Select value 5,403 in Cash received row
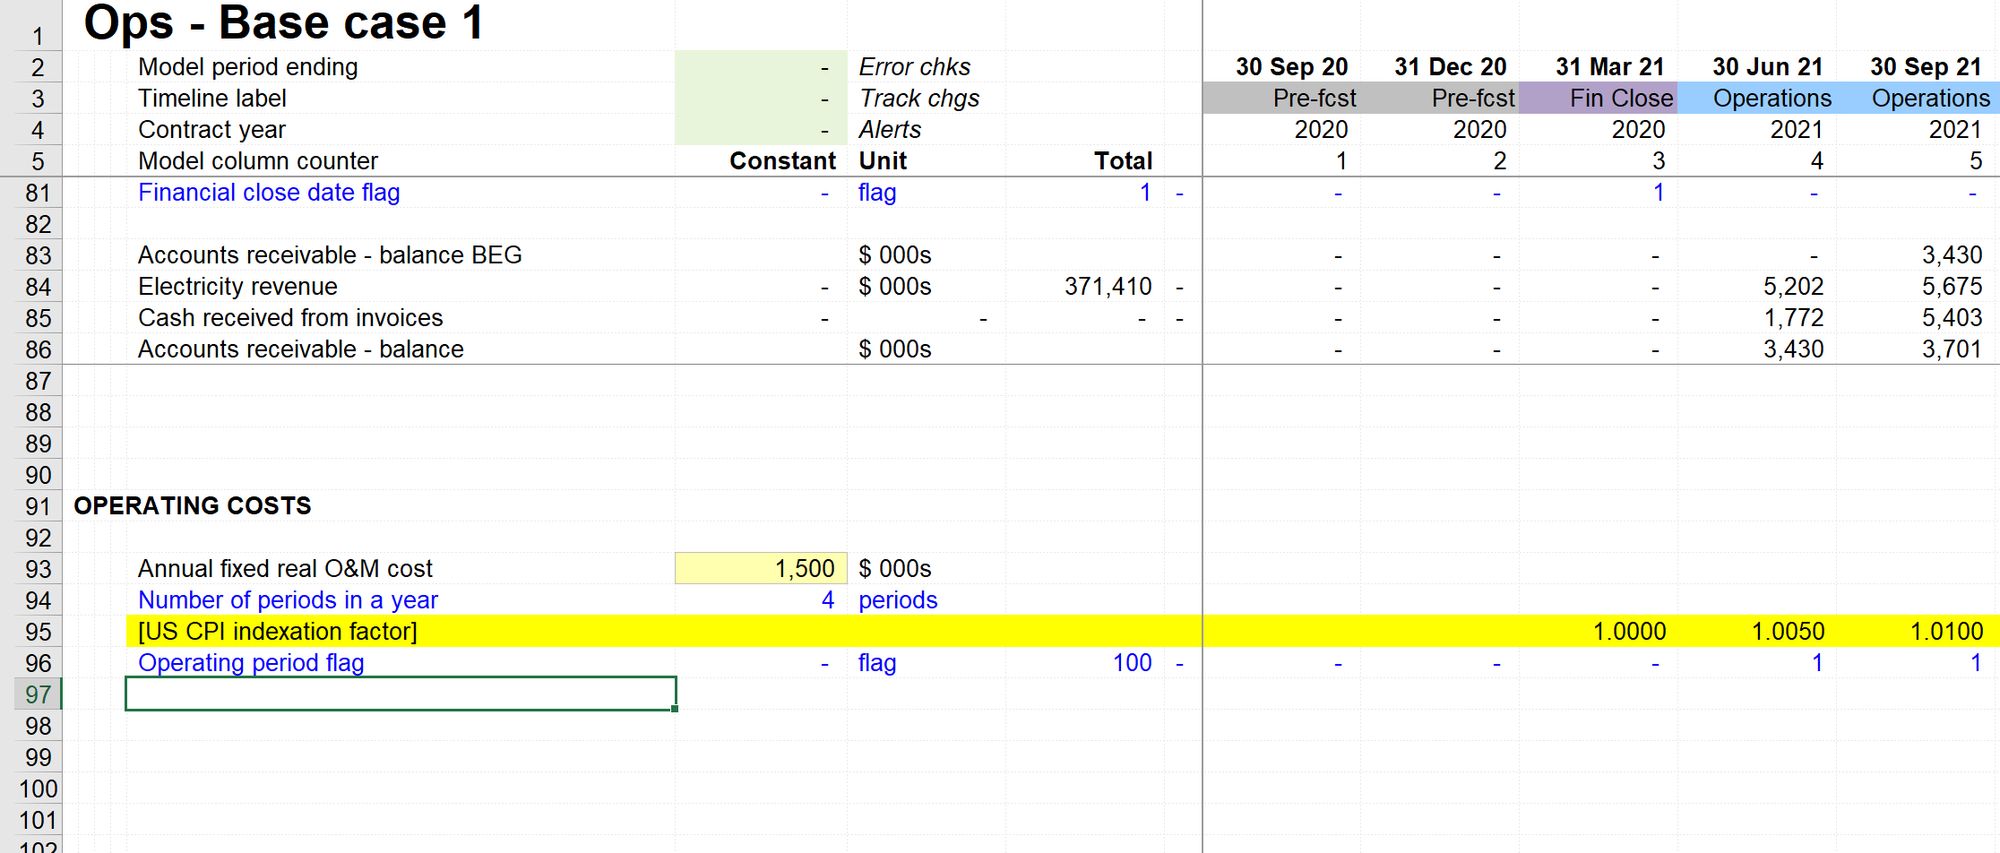 tap(1952, 318)
